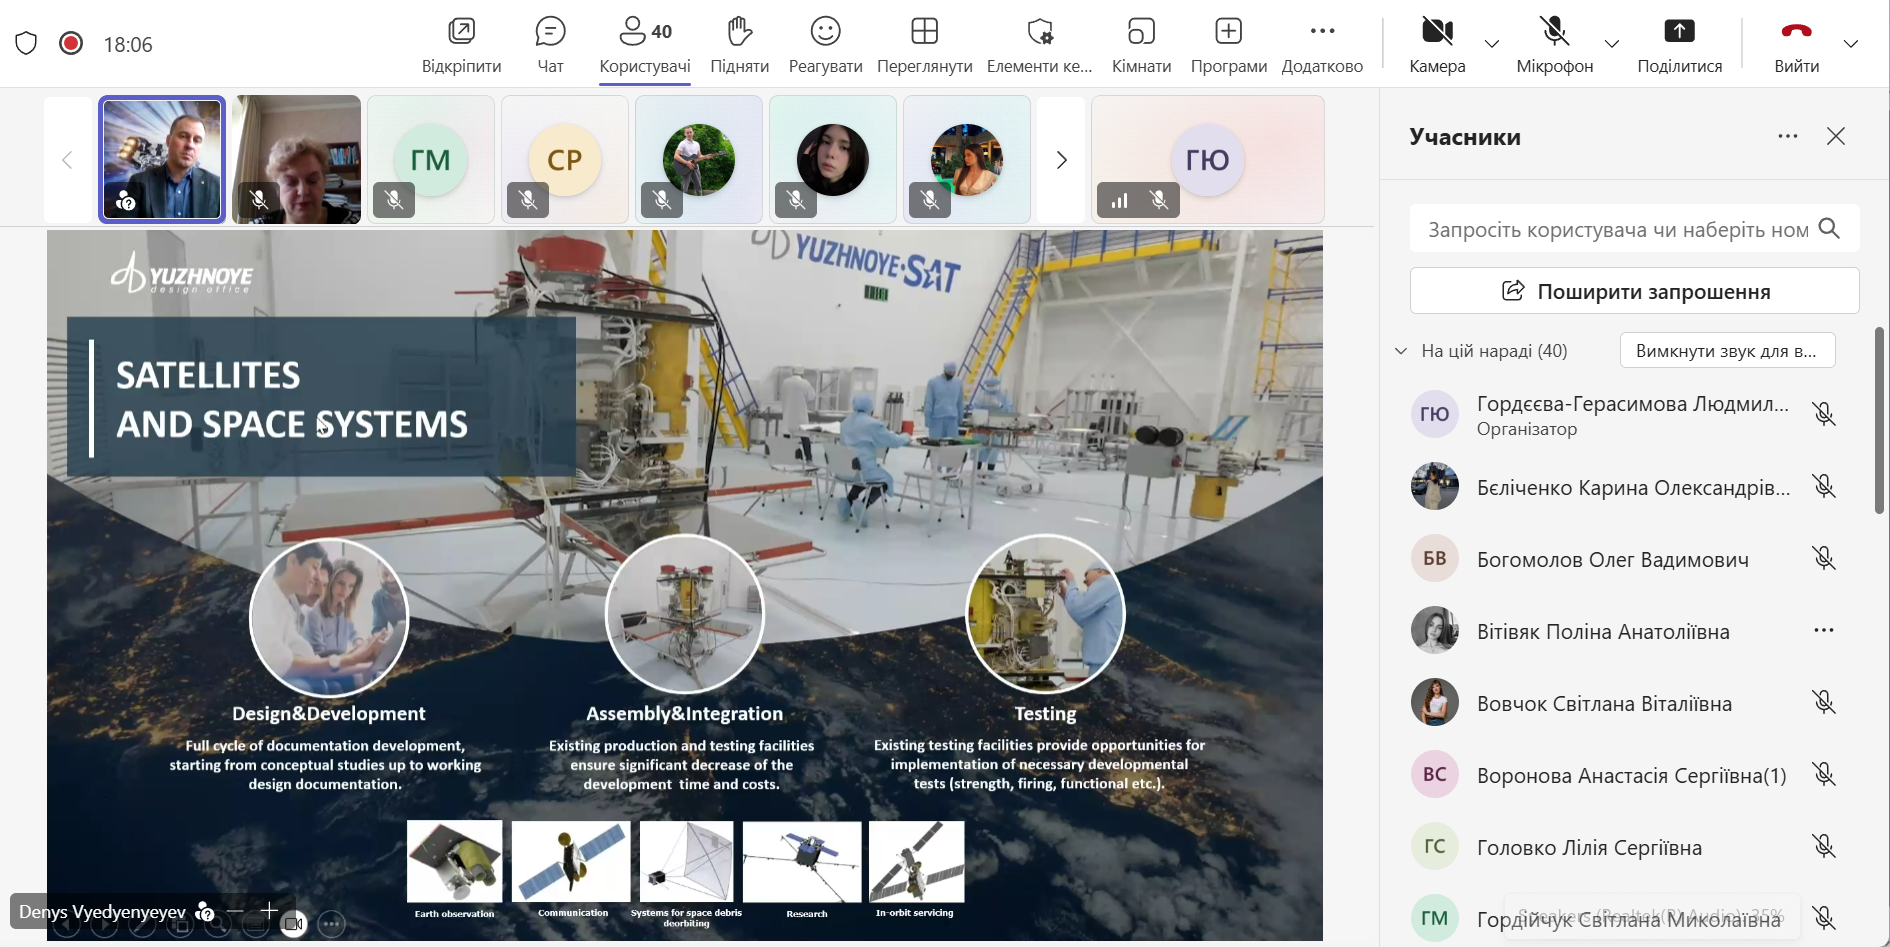This screenshot has height=947, width=1890.
Task: Open the More (Додатково) menu
Action: 1322,32
